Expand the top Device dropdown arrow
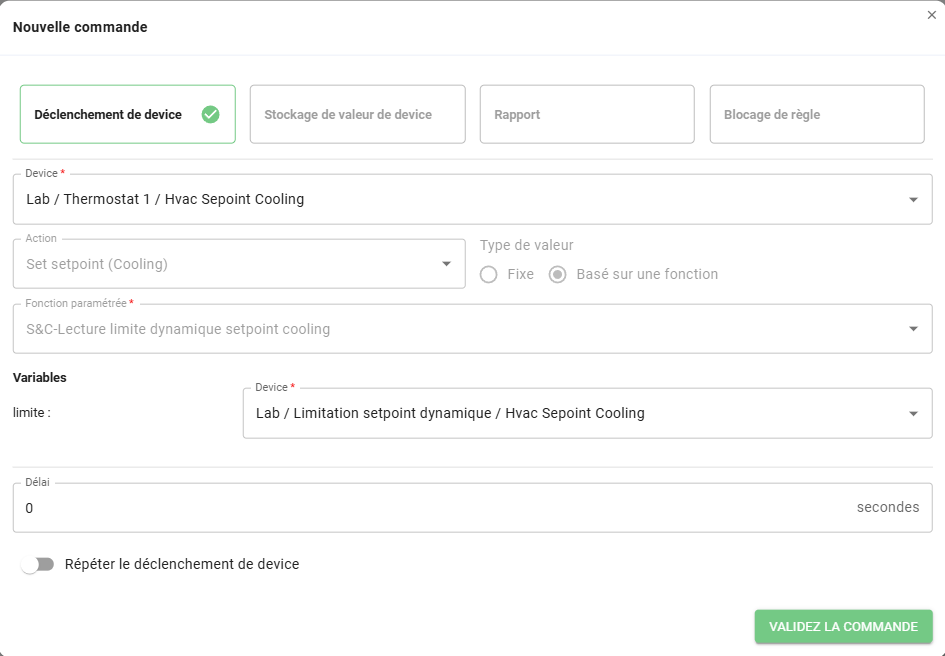945x656 pixels. click(913, 200)
